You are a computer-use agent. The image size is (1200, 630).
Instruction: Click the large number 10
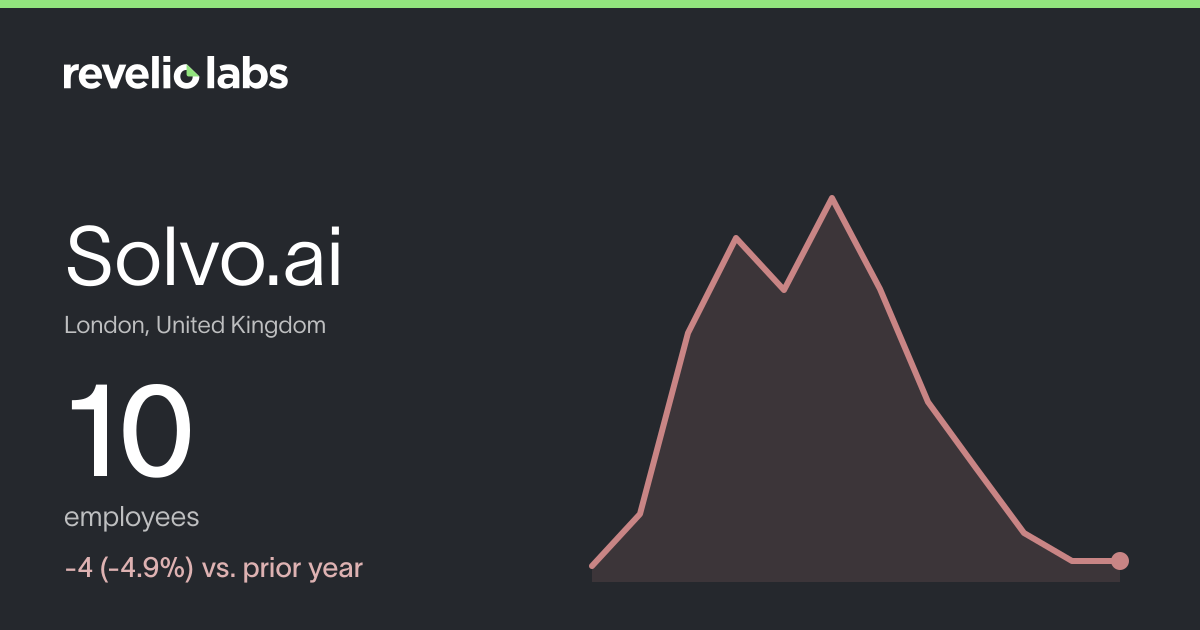click(x=128, y=434)
